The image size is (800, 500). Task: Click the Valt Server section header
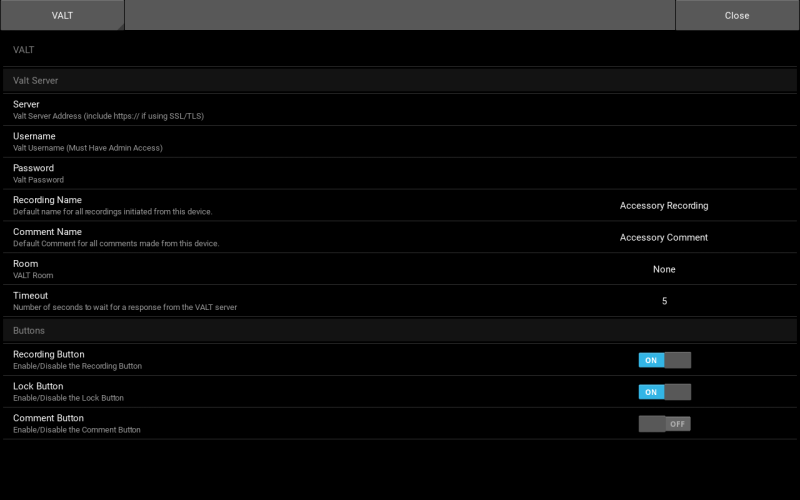coord(400,80)
